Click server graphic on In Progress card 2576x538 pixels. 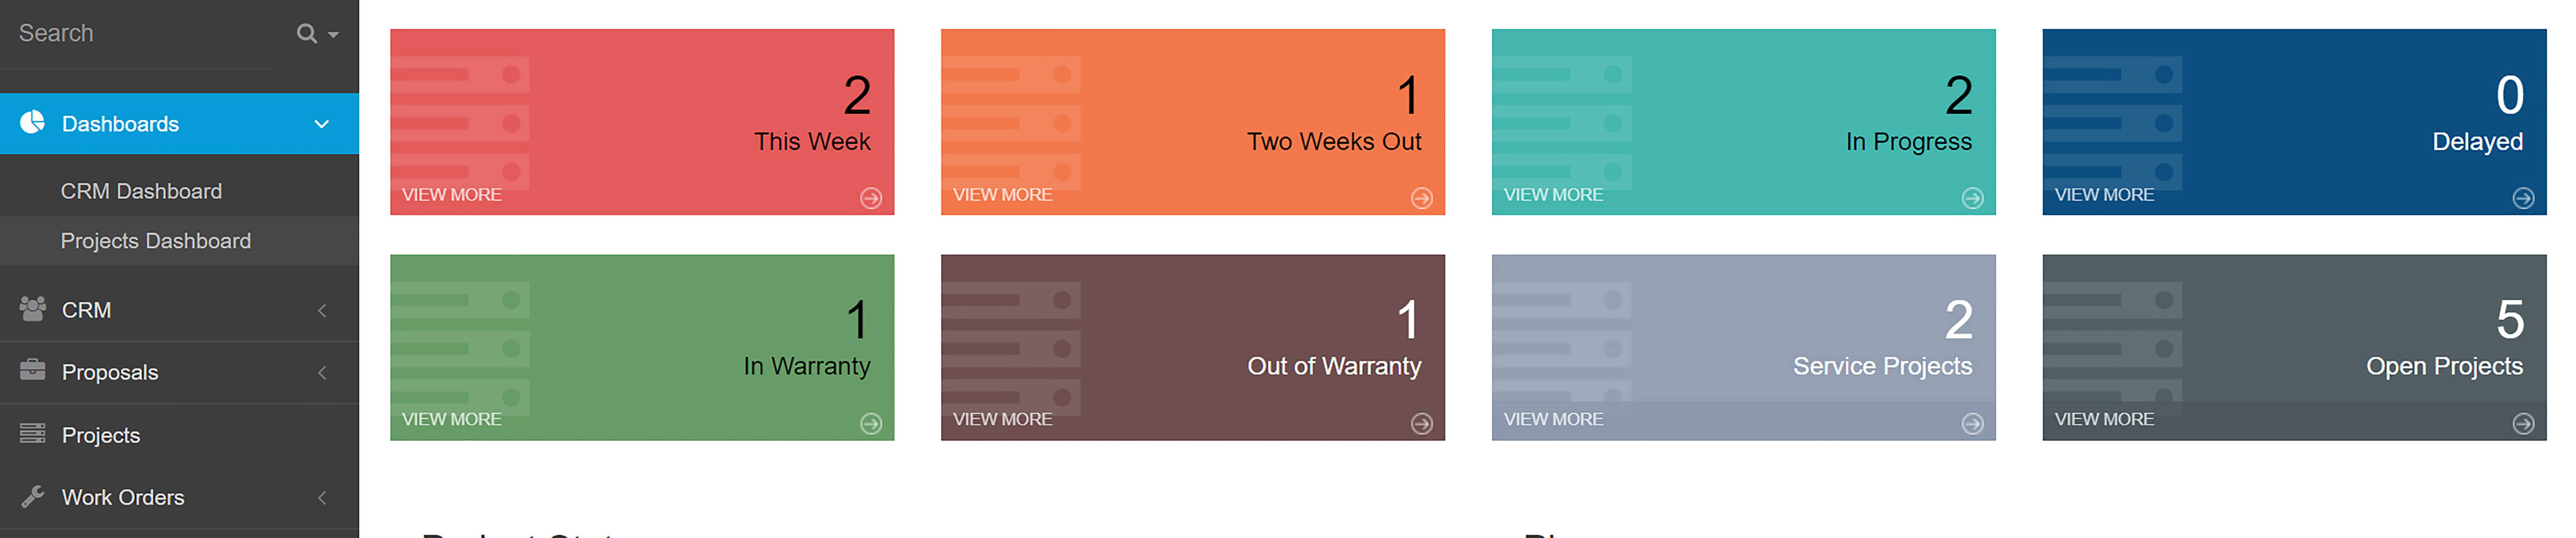tap(1562, 123)
